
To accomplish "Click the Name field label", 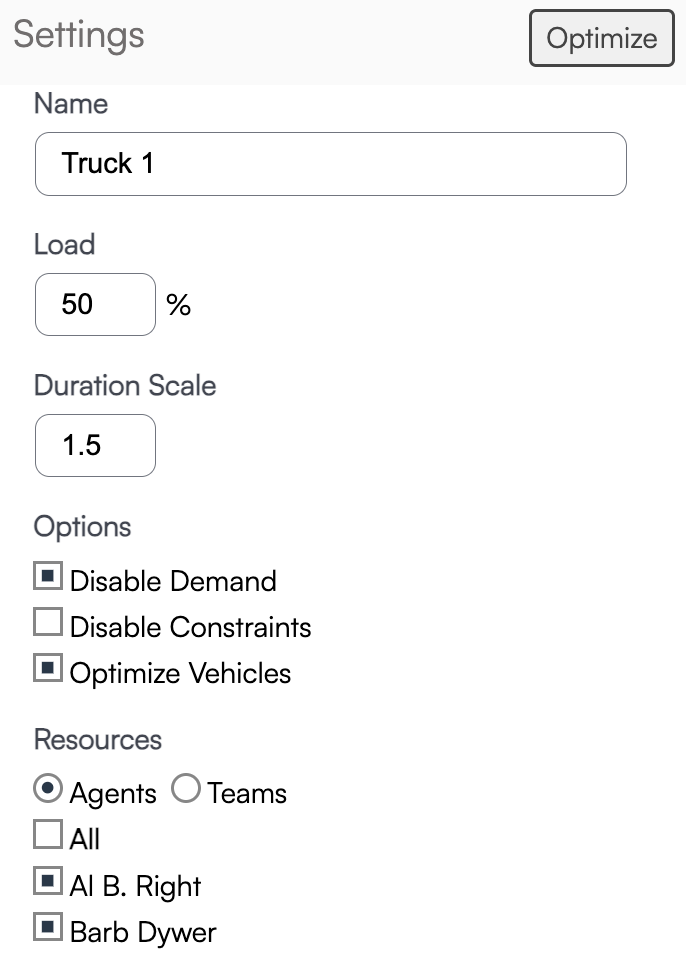I will point(70,103).
